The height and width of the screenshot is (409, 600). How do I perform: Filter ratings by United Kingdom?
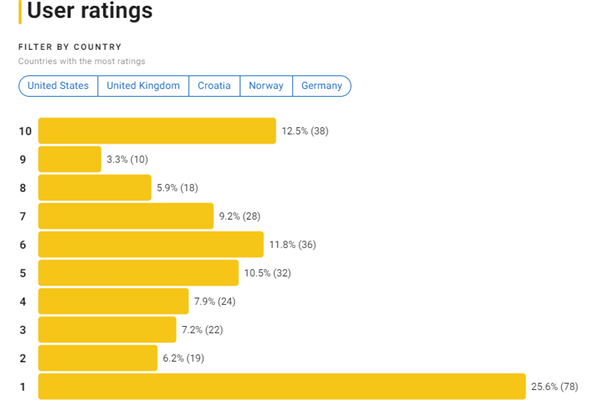click(143, 86)
